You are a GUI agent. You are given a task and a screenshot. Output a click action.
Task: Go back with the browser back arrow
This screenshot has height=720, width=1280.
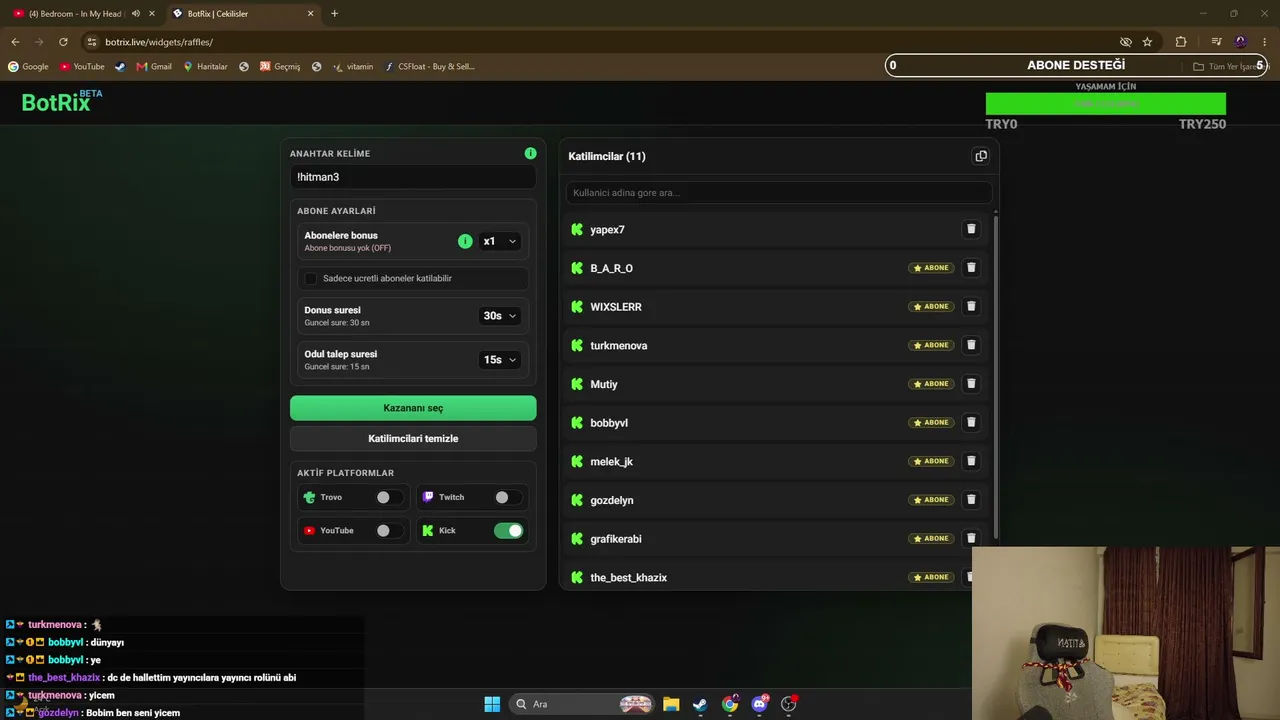[x=15, y=42]
